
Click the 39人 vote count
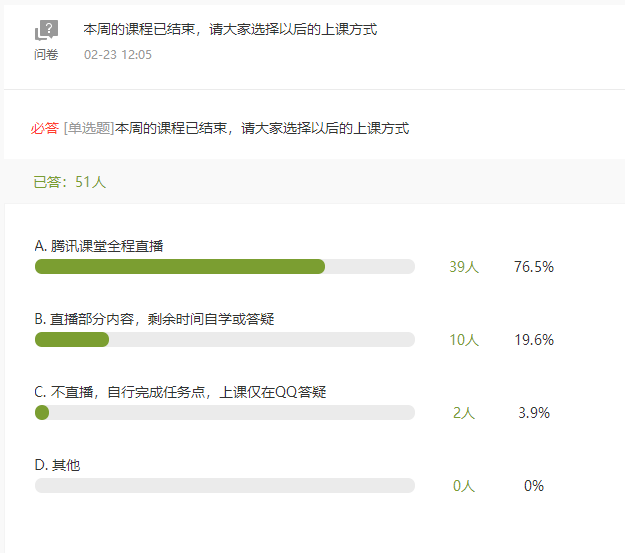464,267
